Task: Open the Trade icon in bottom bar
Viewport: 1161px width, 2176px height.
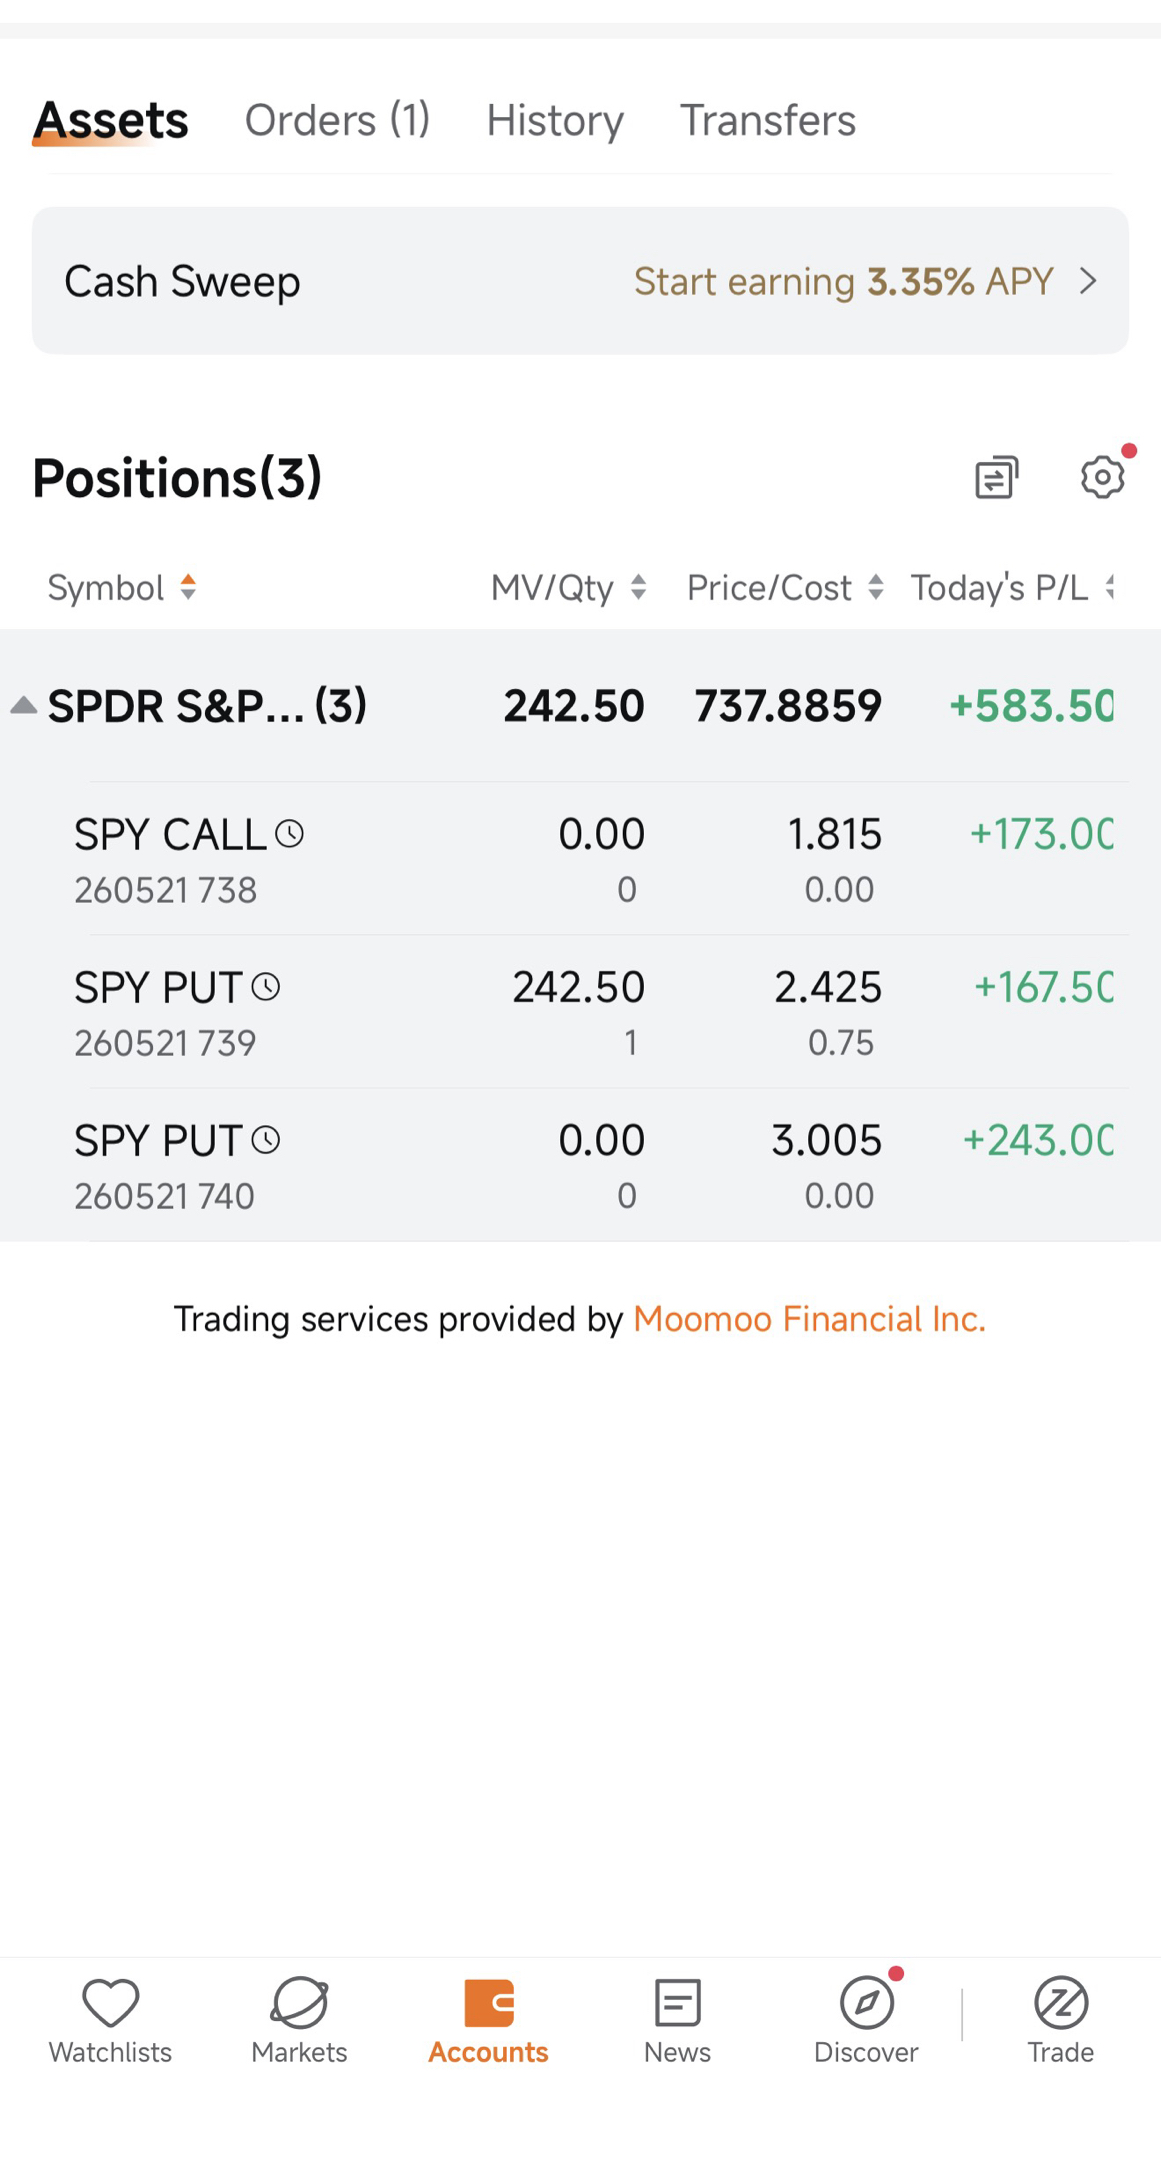Action: [x=1060, y=2003]
